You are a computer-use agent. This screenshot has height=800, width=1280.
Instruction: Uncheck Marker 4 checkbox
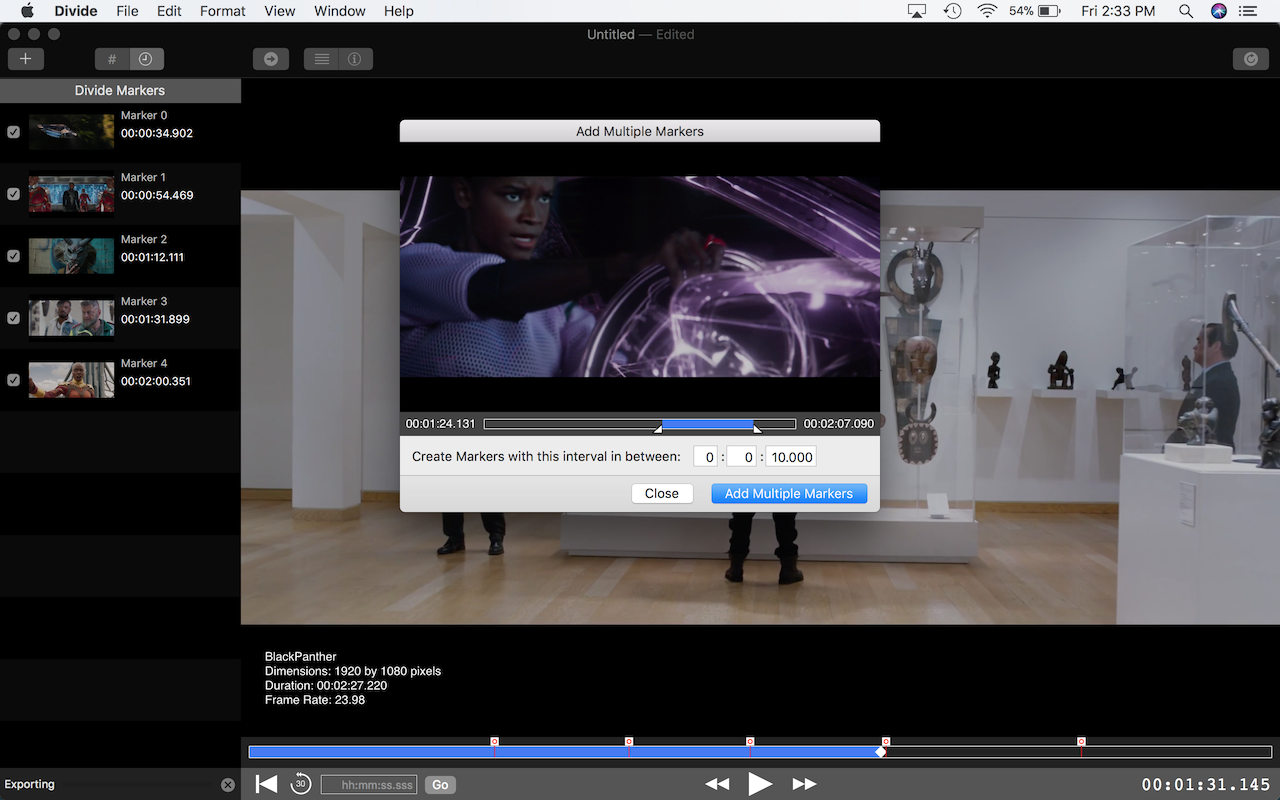pyautogui.click(x=13, y=380)
